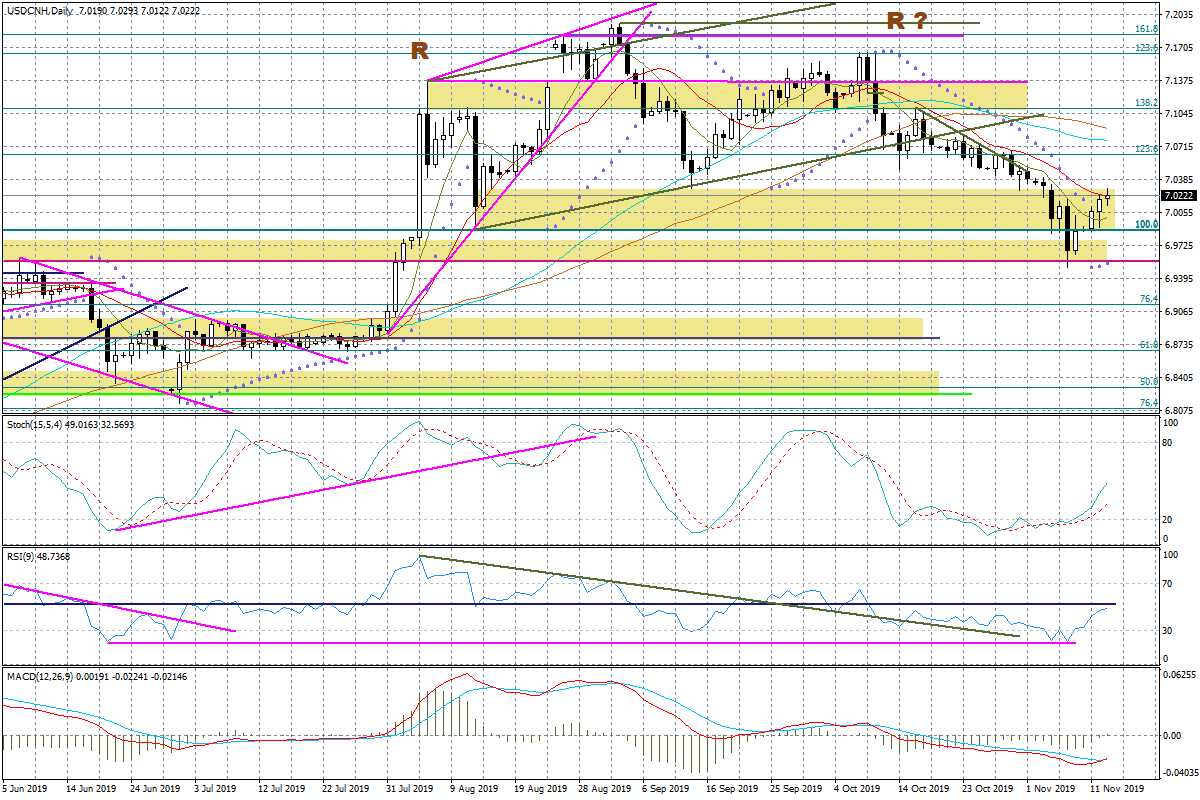
Task: Click the 6.8405 price axis label
Action: coord(1179,378)
